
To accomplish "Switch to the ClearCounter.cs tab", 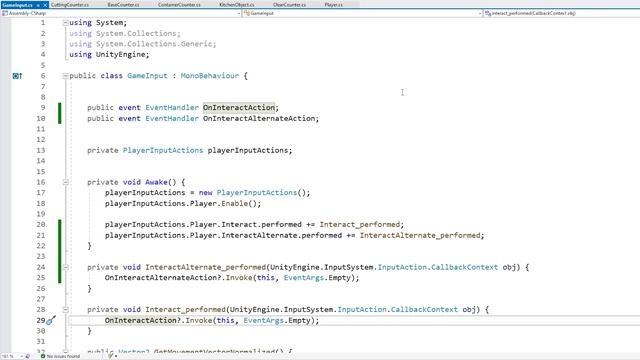I will [x=289, y=5].
